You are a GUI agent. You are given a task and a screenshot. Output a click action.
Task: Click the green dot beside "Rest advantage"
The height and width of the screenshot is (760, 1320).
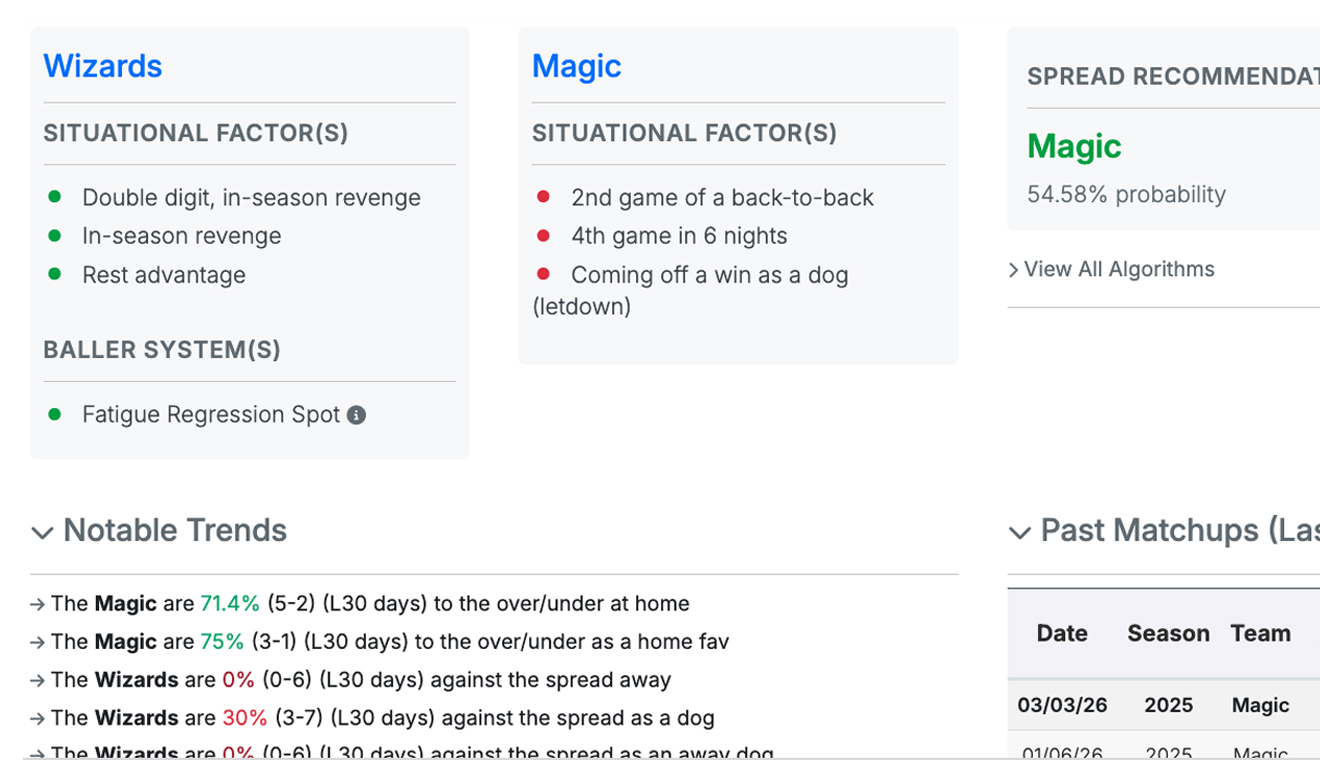pyautogui.click(x=55, y=273)
